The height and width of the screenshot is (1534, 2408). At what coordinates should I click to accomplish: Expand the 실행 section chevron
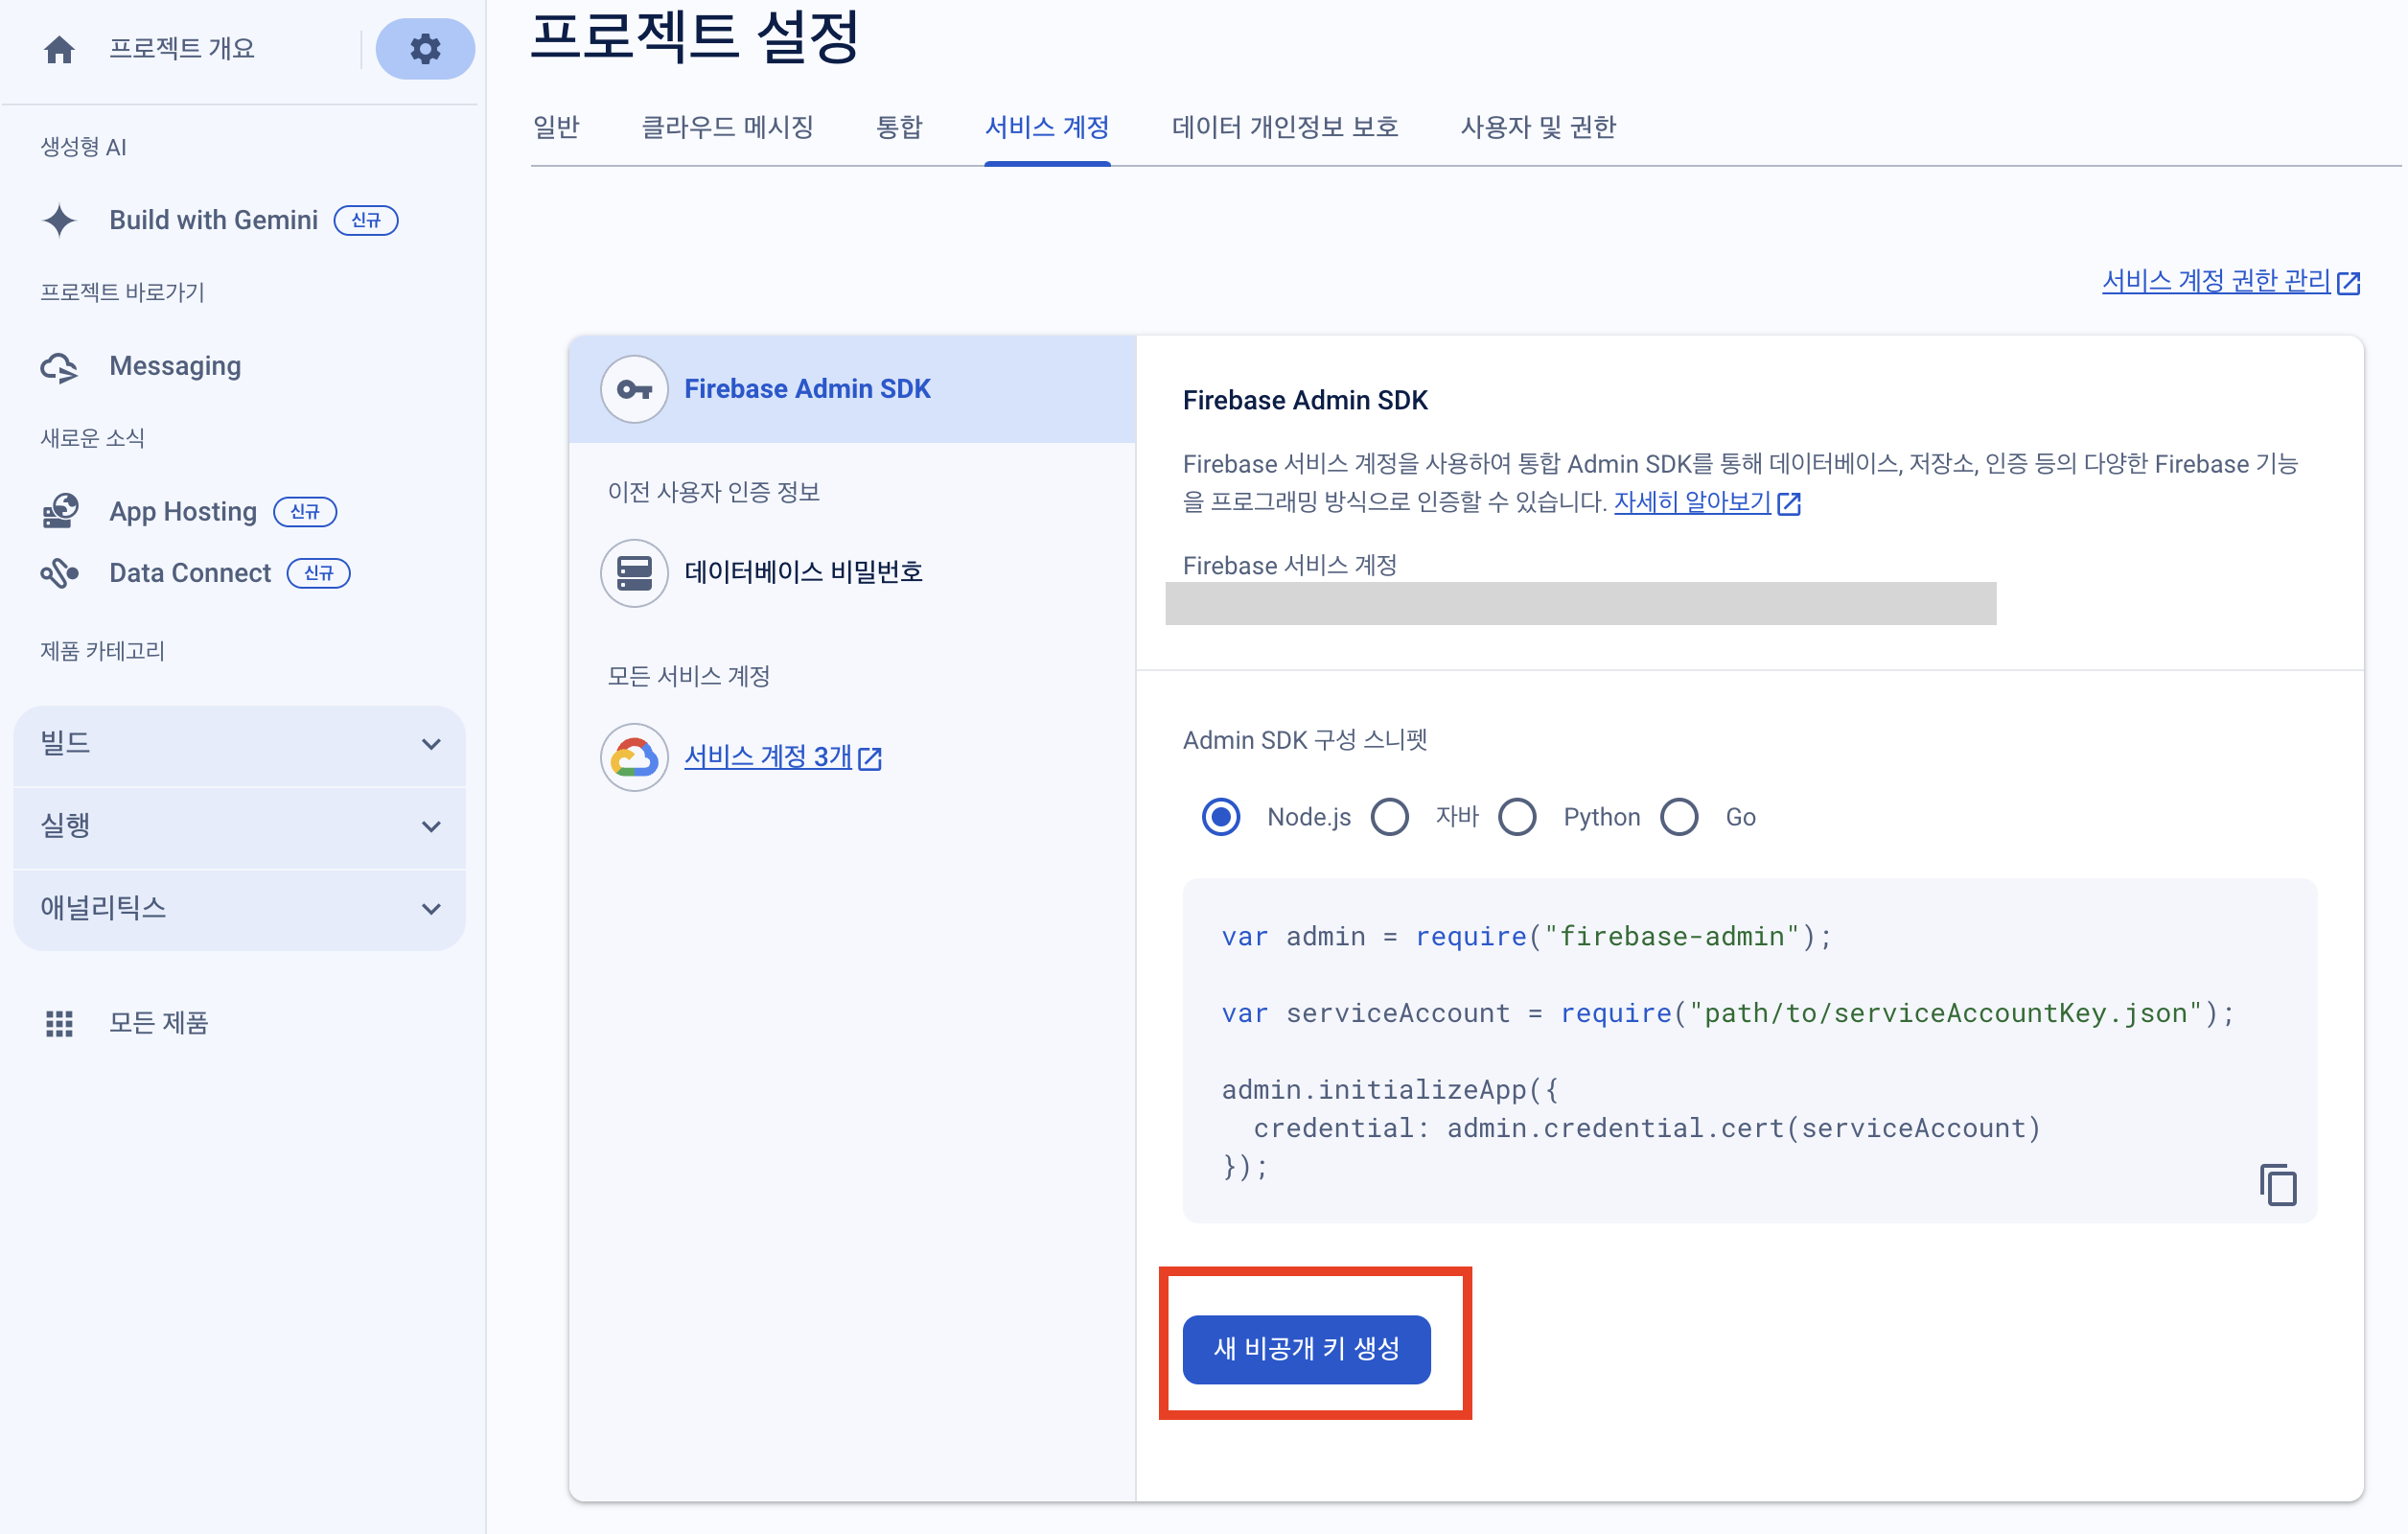tap(431, 827)
